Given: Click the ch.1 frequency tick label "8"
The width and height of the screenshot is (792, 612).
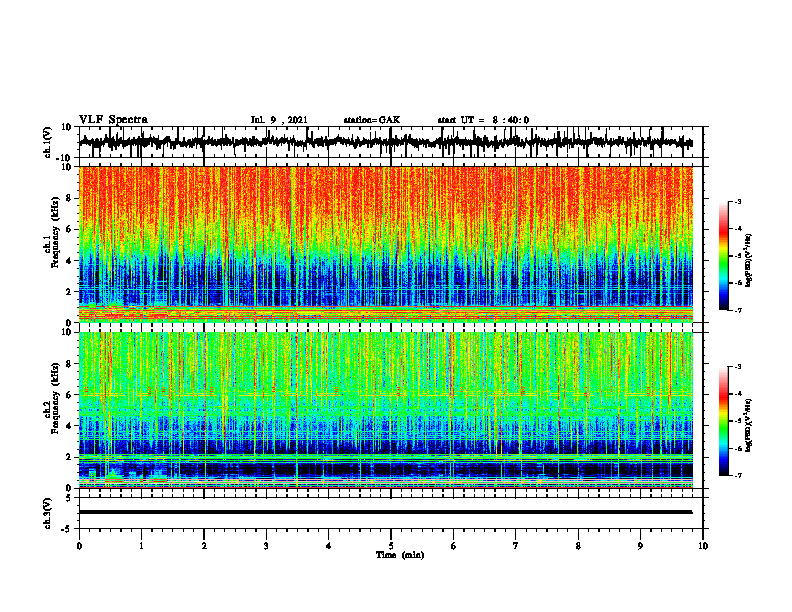Looking at the screenshot, I should point(69,198).
